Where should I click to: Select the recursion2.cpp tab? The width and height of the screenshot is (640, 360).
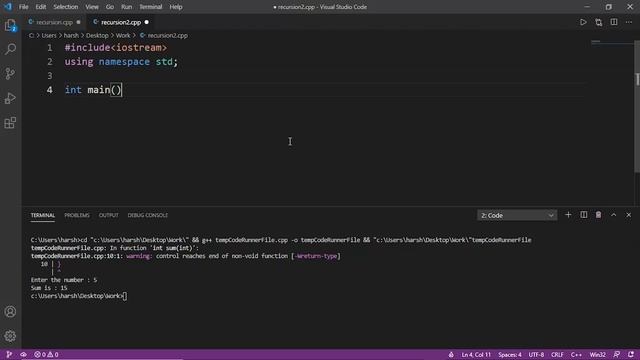121,22
